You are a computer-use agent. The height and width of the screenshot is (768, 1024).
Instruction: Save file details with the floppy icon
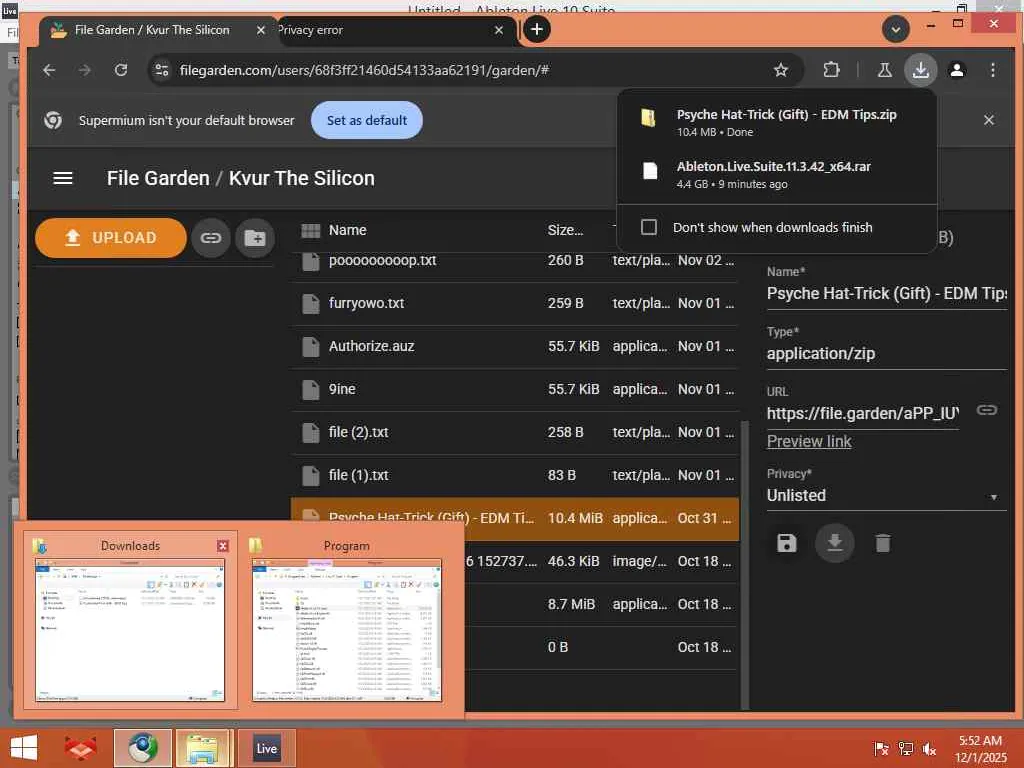click(x=786, y=543)
